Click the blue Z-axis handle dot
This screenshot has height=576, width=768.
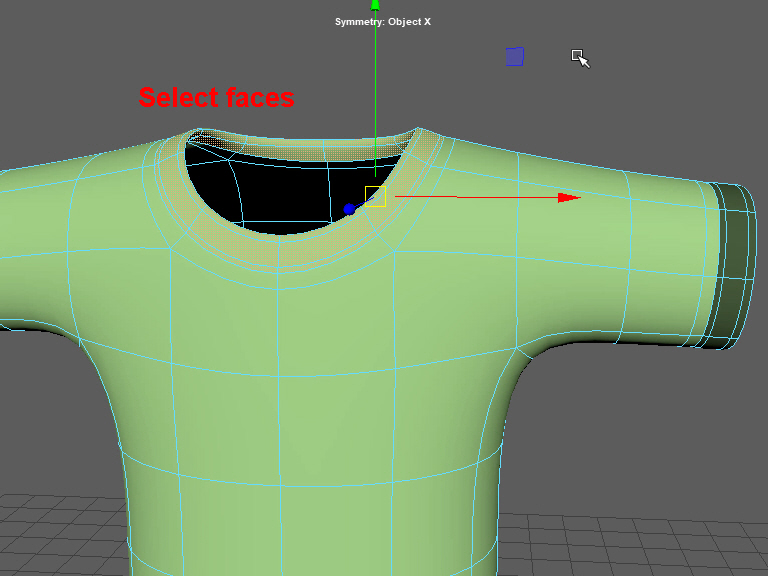pyautogui.click(x=349, y=209)
